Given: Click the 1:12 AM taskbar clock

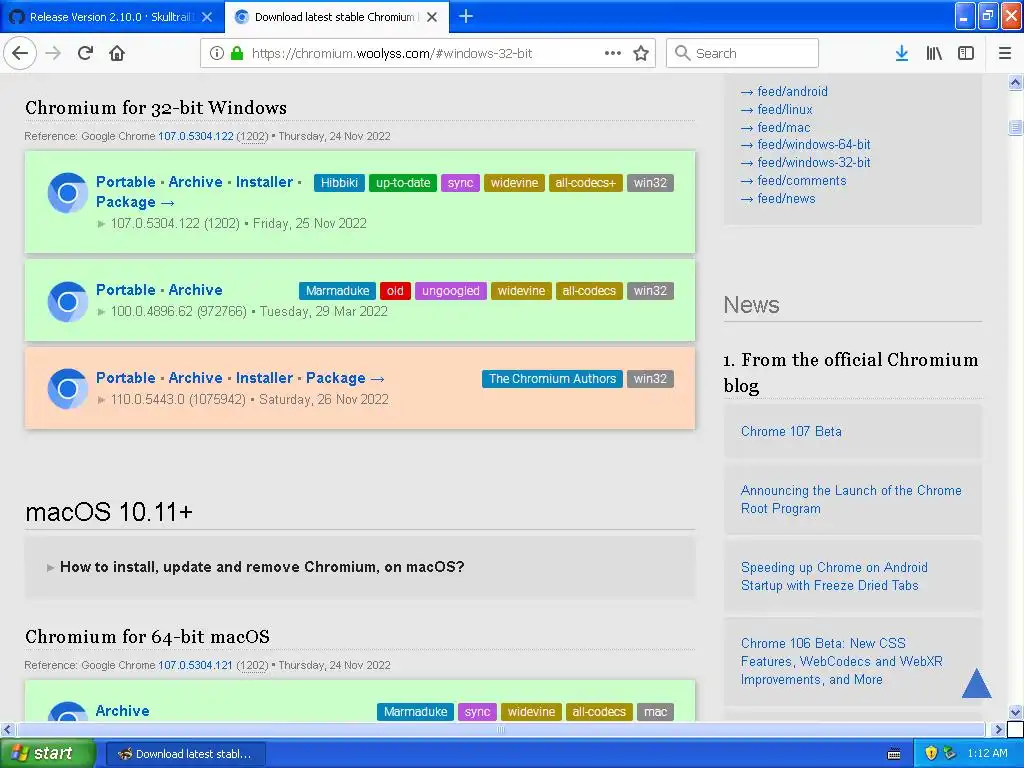Looking at the screenshot, I should click(987, 753).
